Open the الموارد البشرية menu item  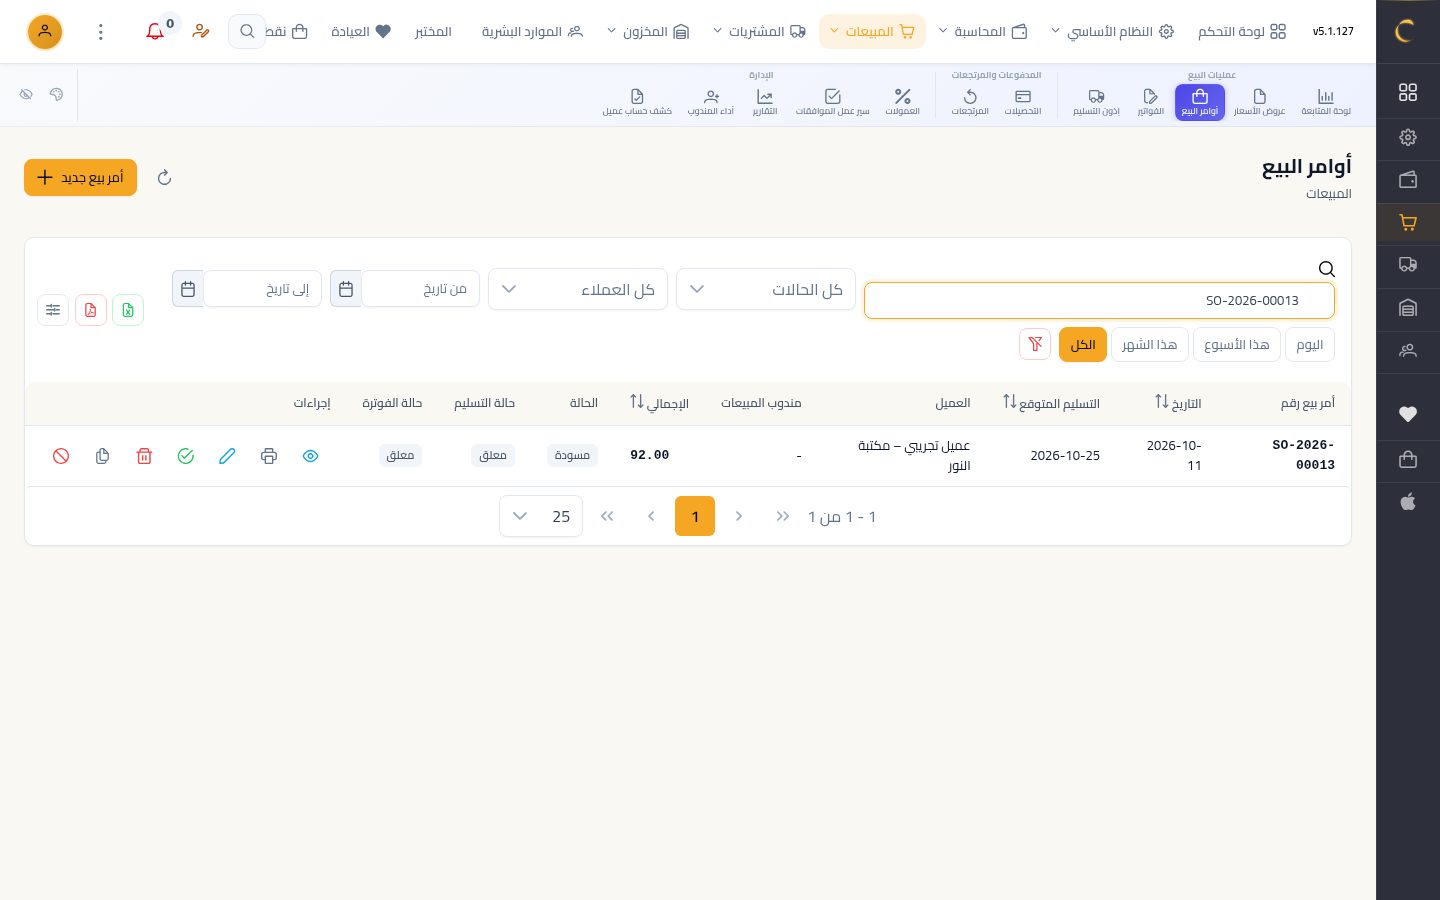click(x=532, y=32)
